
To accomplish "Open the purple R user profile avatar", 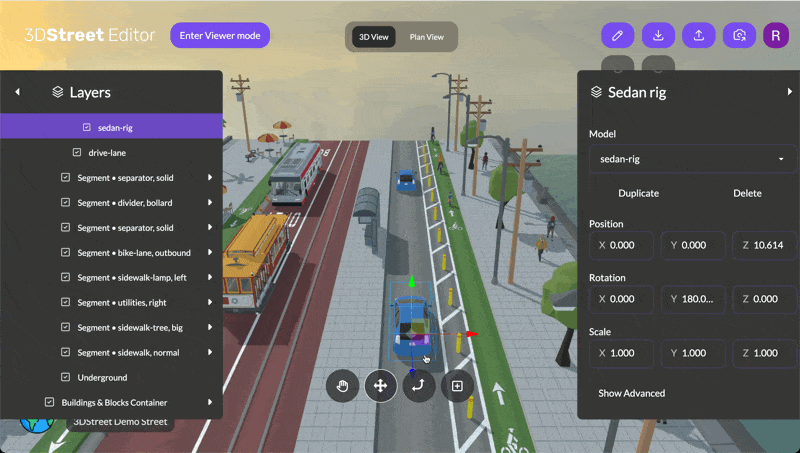I will [x=776, y=35].
